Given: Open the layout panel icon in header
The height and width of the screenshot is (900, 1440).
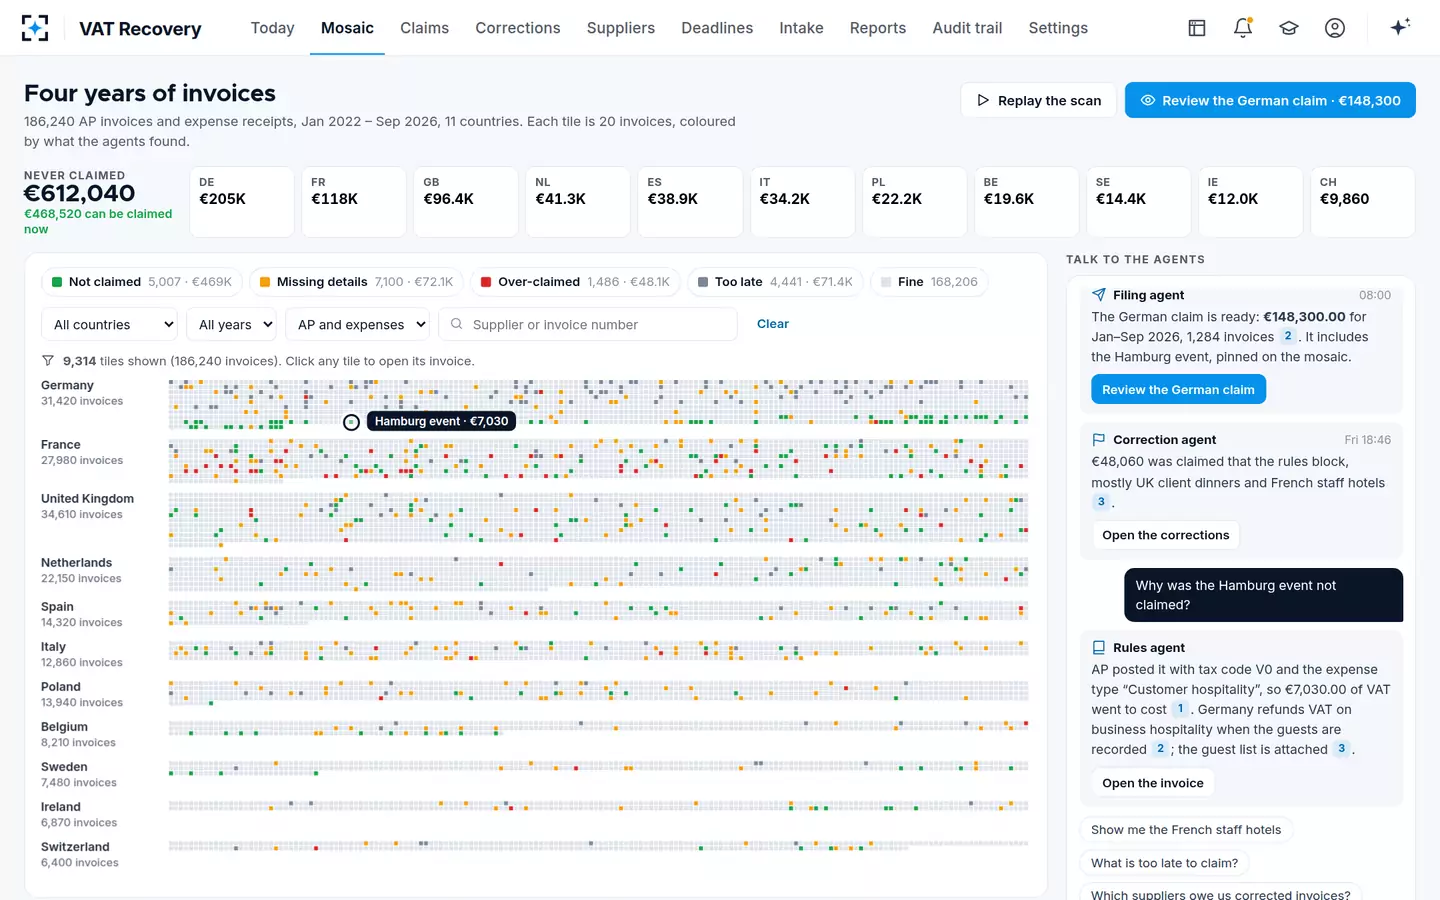Looking at the screenshot, I should pos(1197,28).
